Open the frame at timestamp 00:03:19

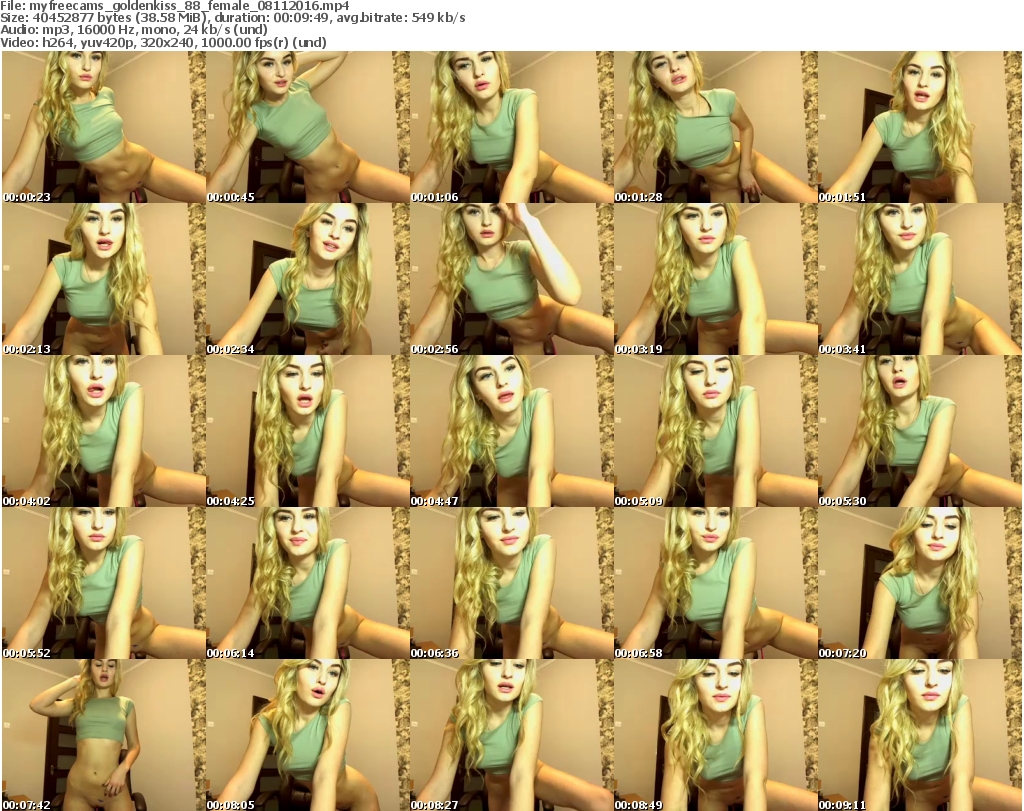[x=715, y=279]
